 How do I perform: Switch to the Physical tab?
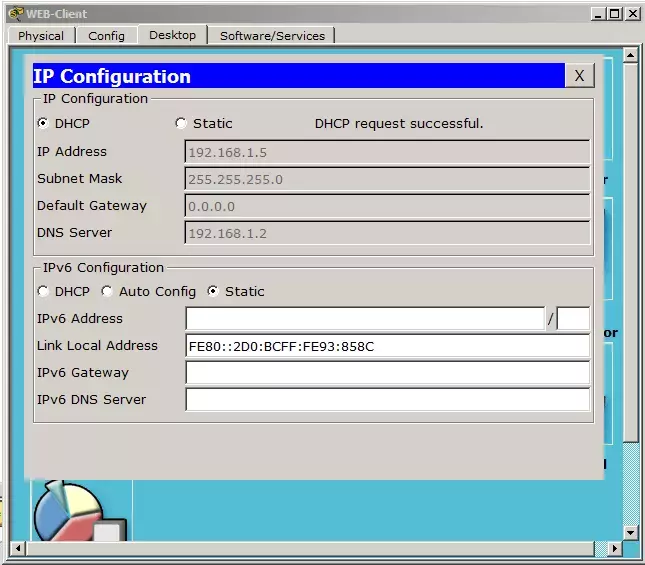(41, 36)
